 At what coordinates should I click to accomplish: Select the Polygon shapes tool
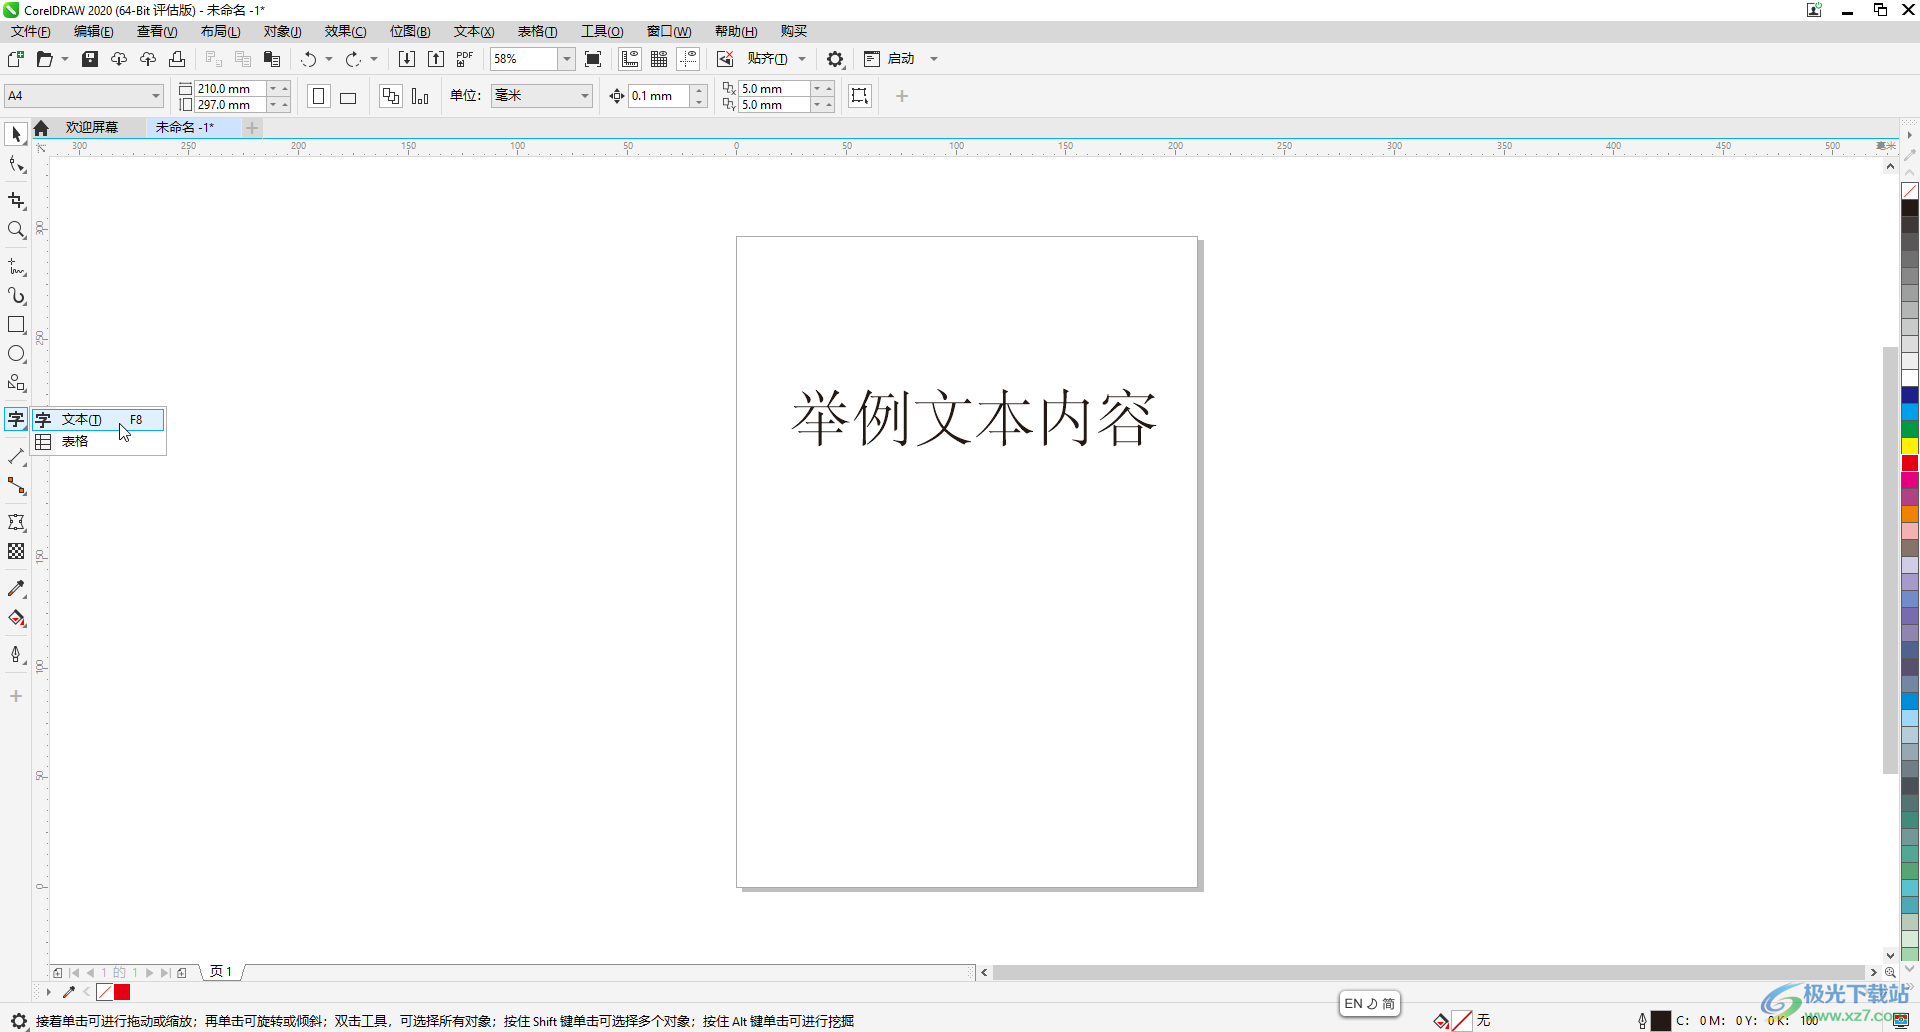[x=16, y=383]
